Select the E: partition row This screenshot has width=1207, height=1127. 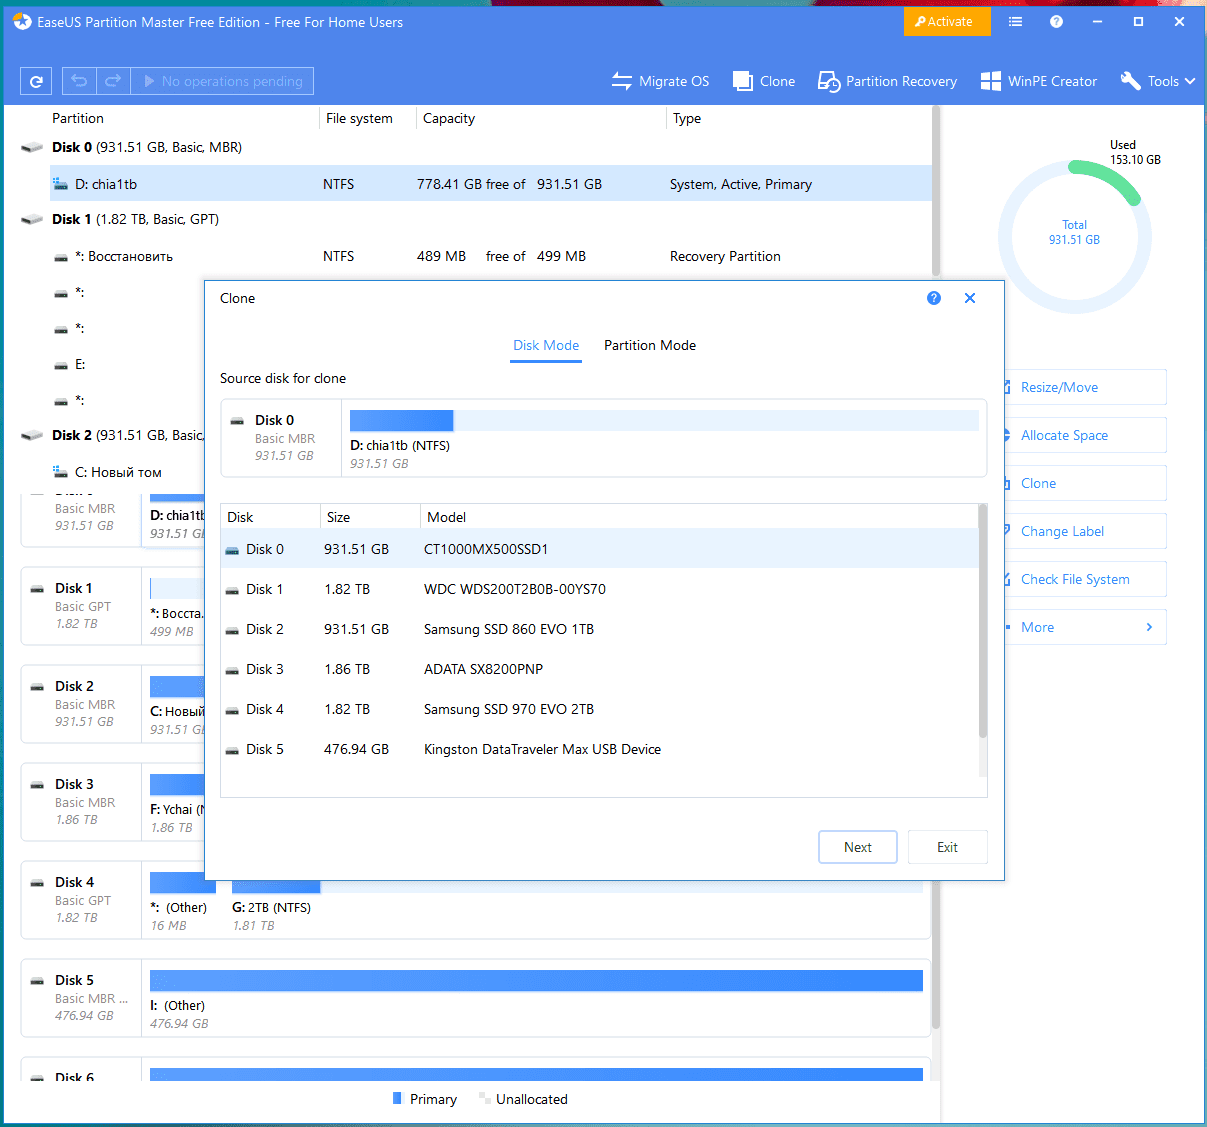tap(128, 364)
